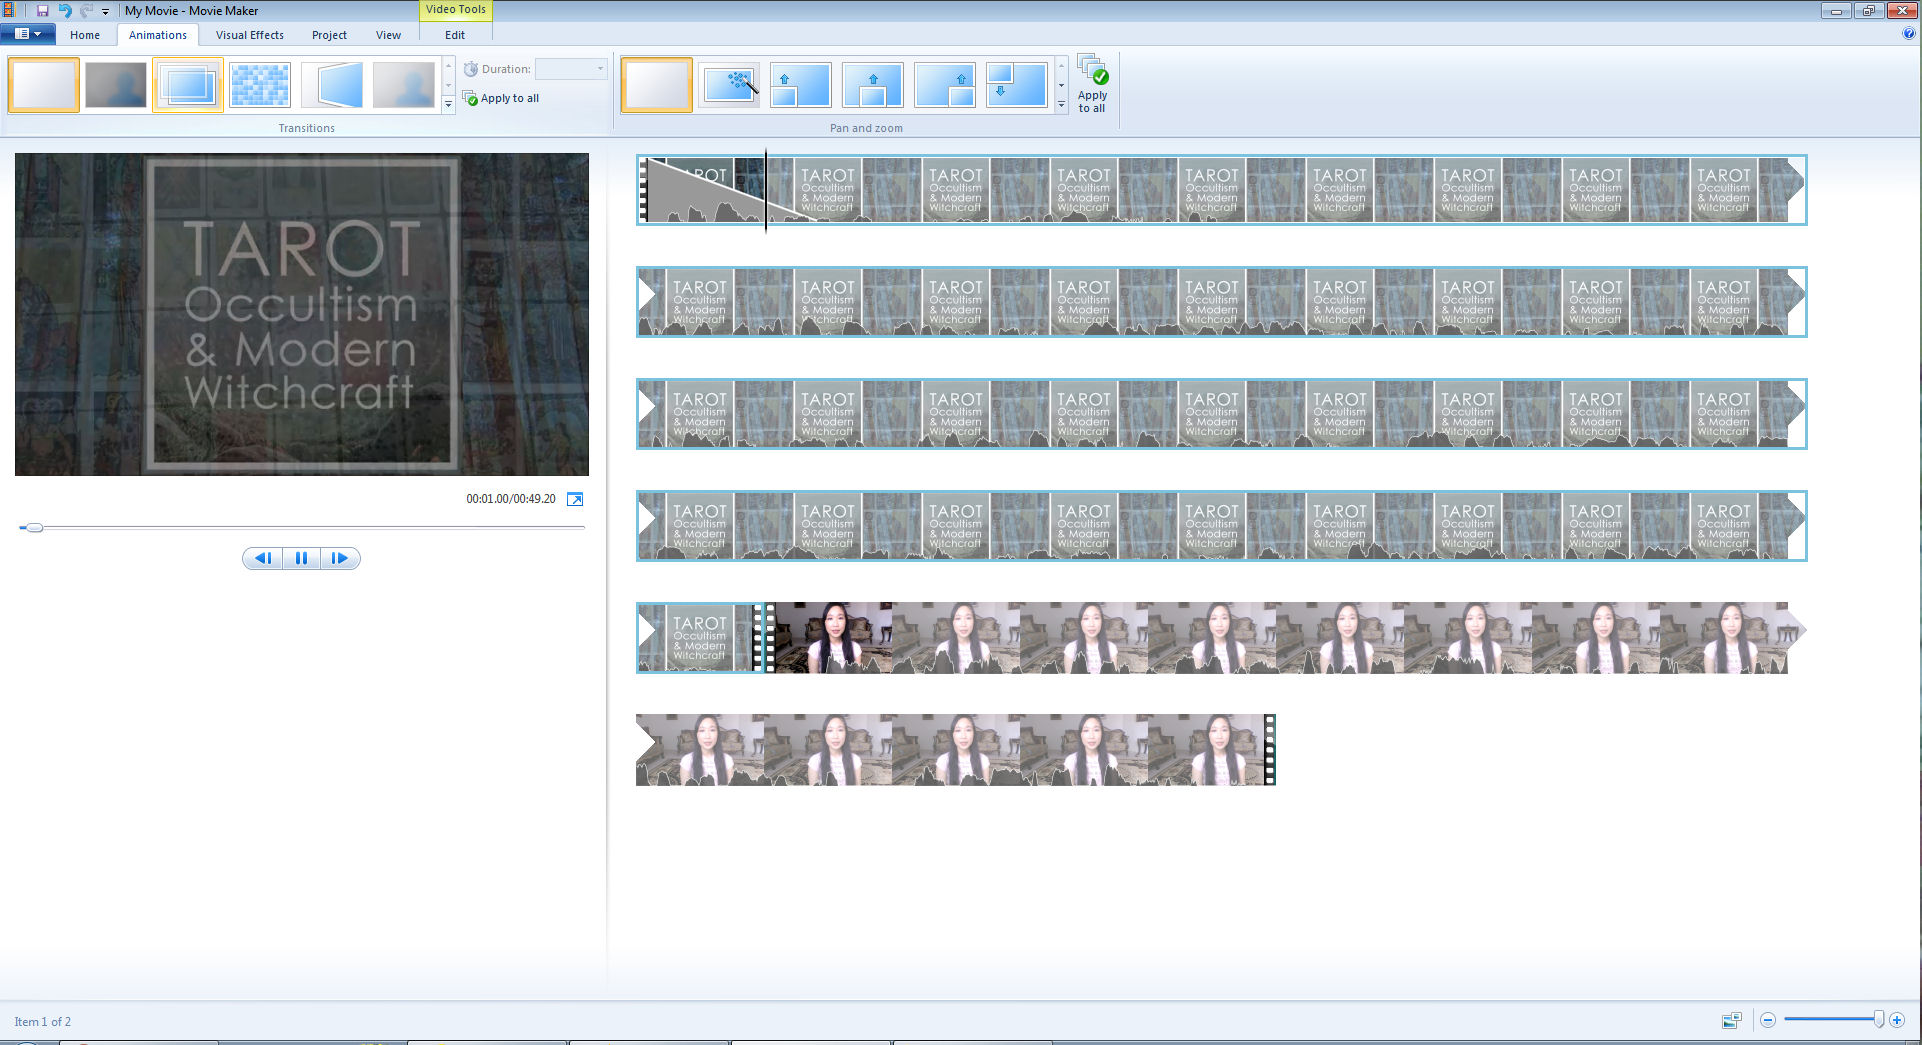
Task: Switch to the Visual Effects tab
Action: (x=249, y=35)
